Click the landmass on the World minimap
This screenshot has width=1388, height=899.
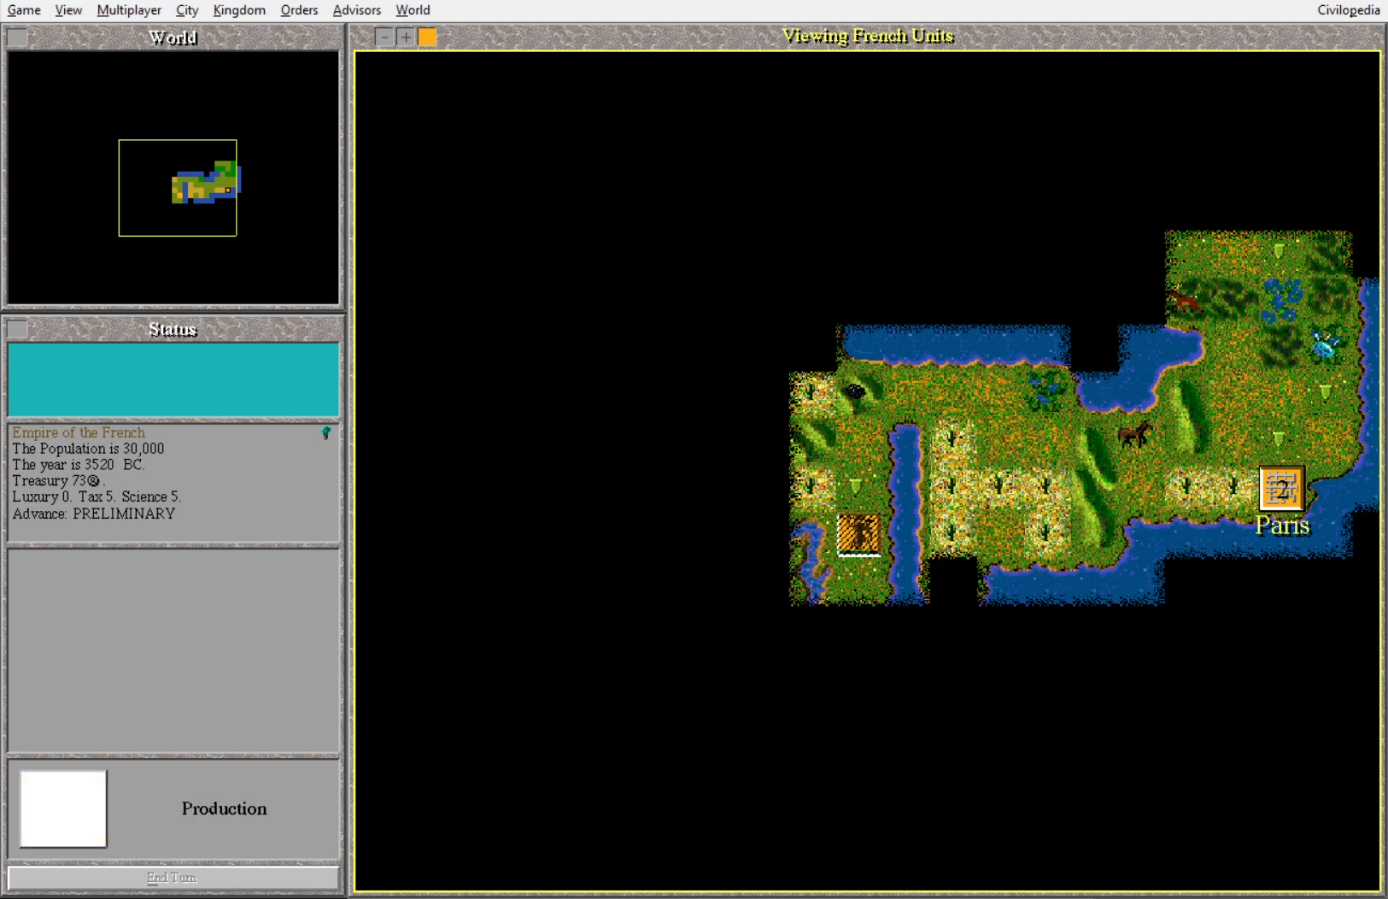tap(207, 183)
